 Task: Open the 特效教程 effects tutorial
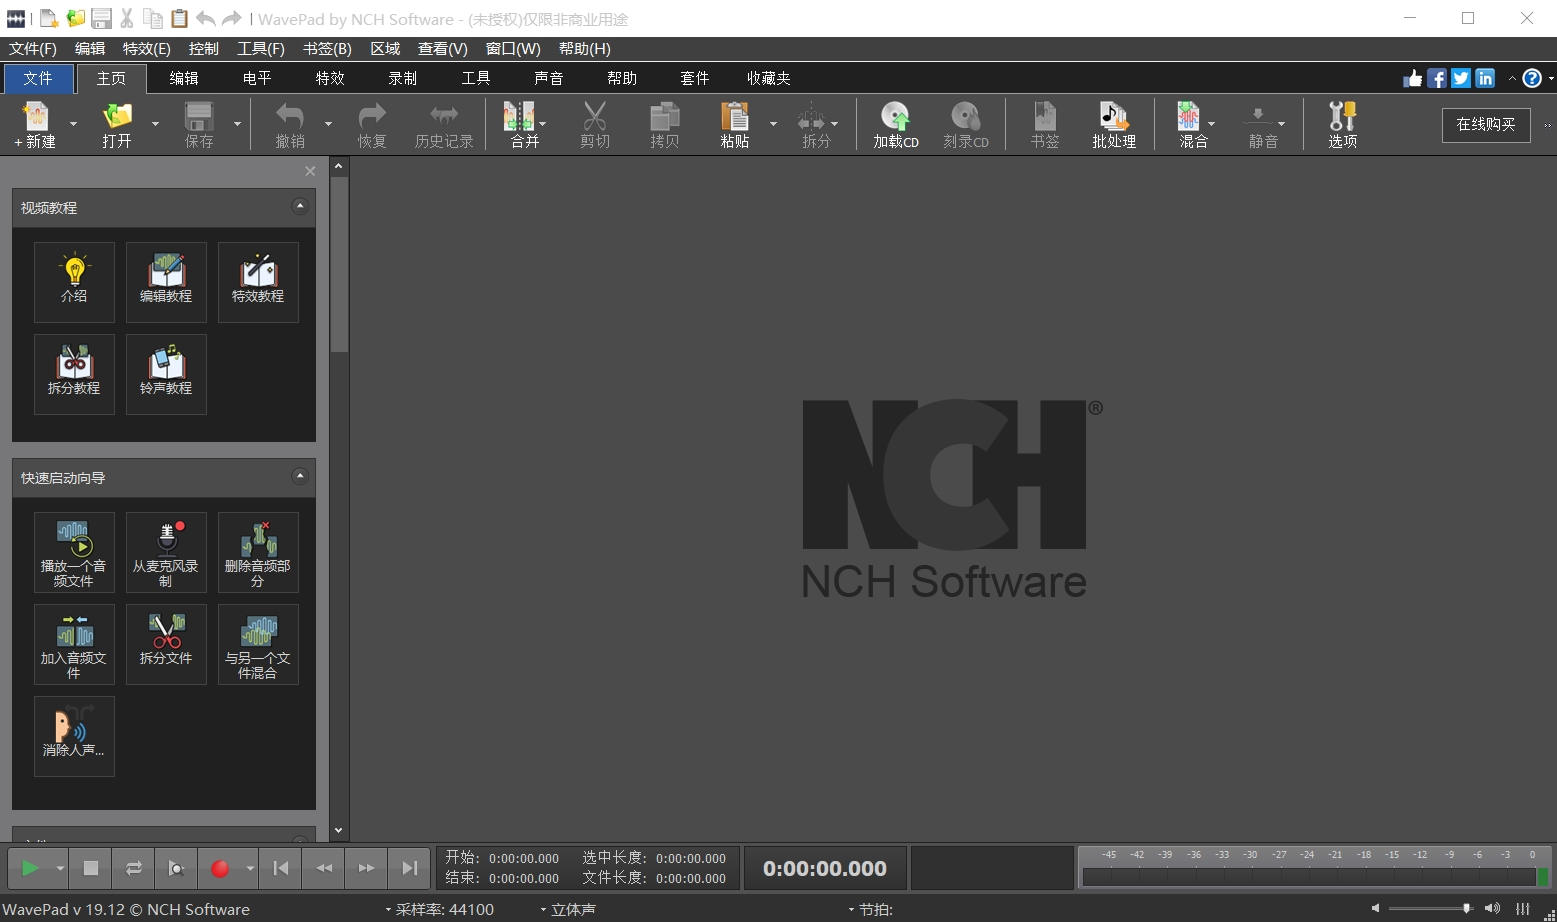coord(258,282)
